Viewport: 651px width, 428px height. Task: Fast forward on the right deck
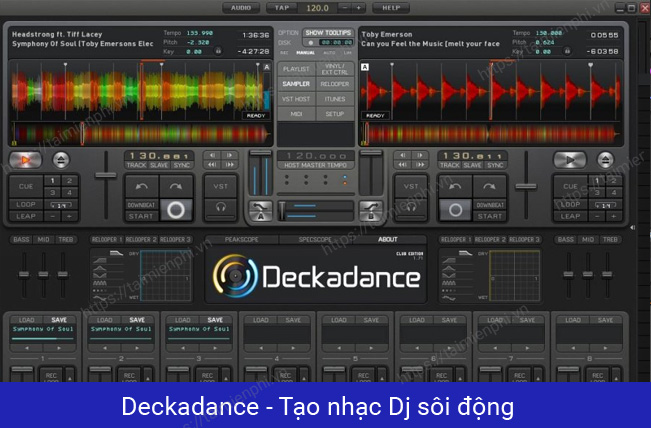coord(420,165)
